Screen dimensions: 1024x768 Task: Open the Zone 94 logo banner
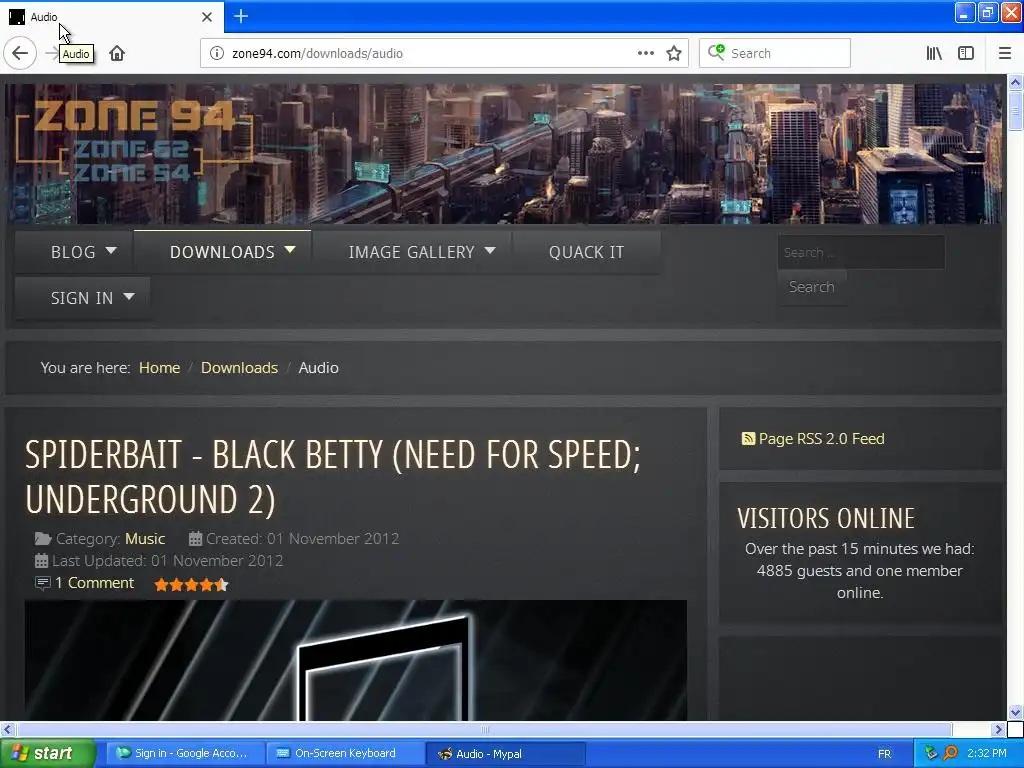click(x=134, y=141)
